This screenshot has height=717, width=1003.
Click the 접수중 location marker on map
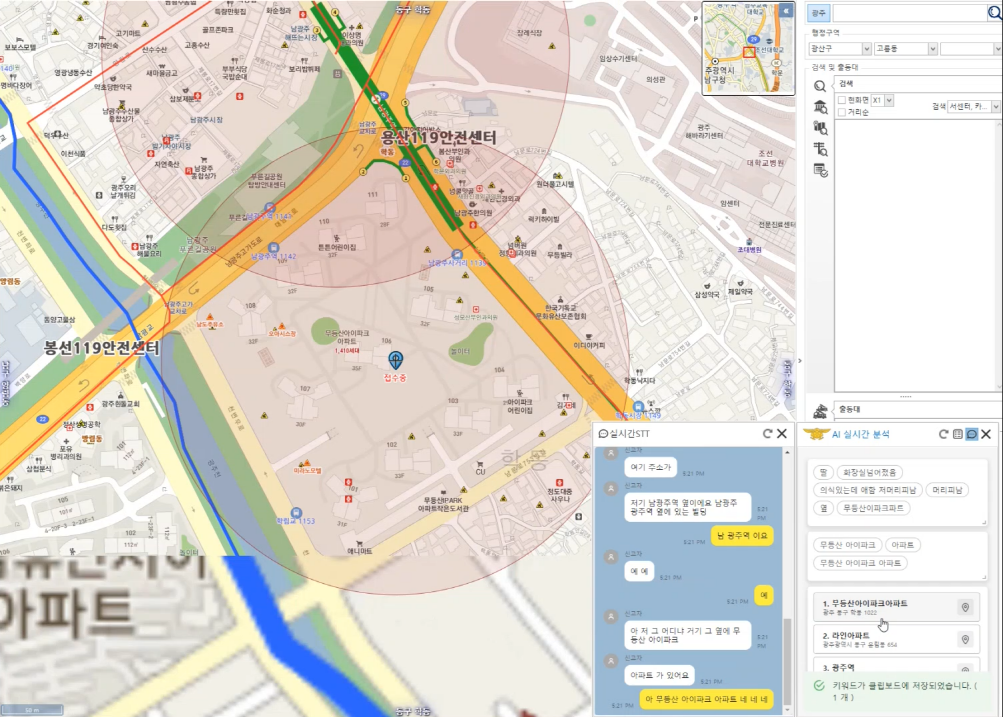[396, 360]
